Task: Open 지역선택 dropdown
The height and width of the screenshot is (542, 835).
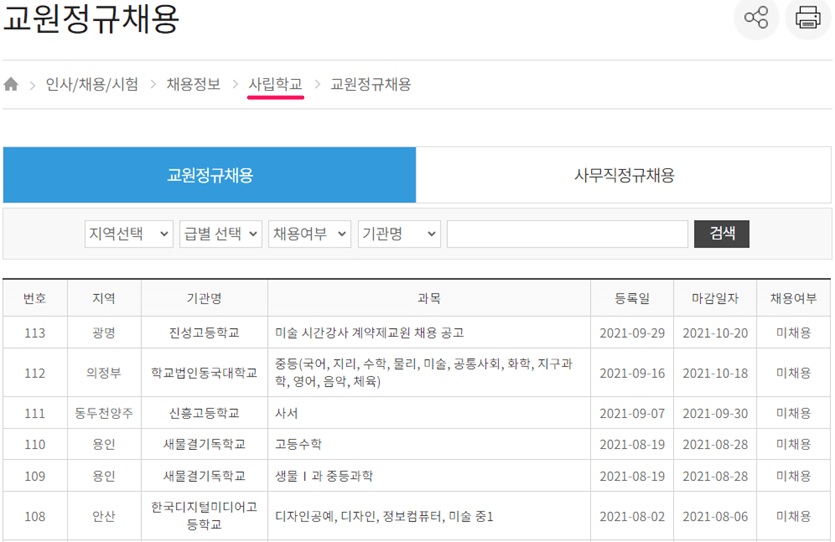Action: tap(129, 234)
